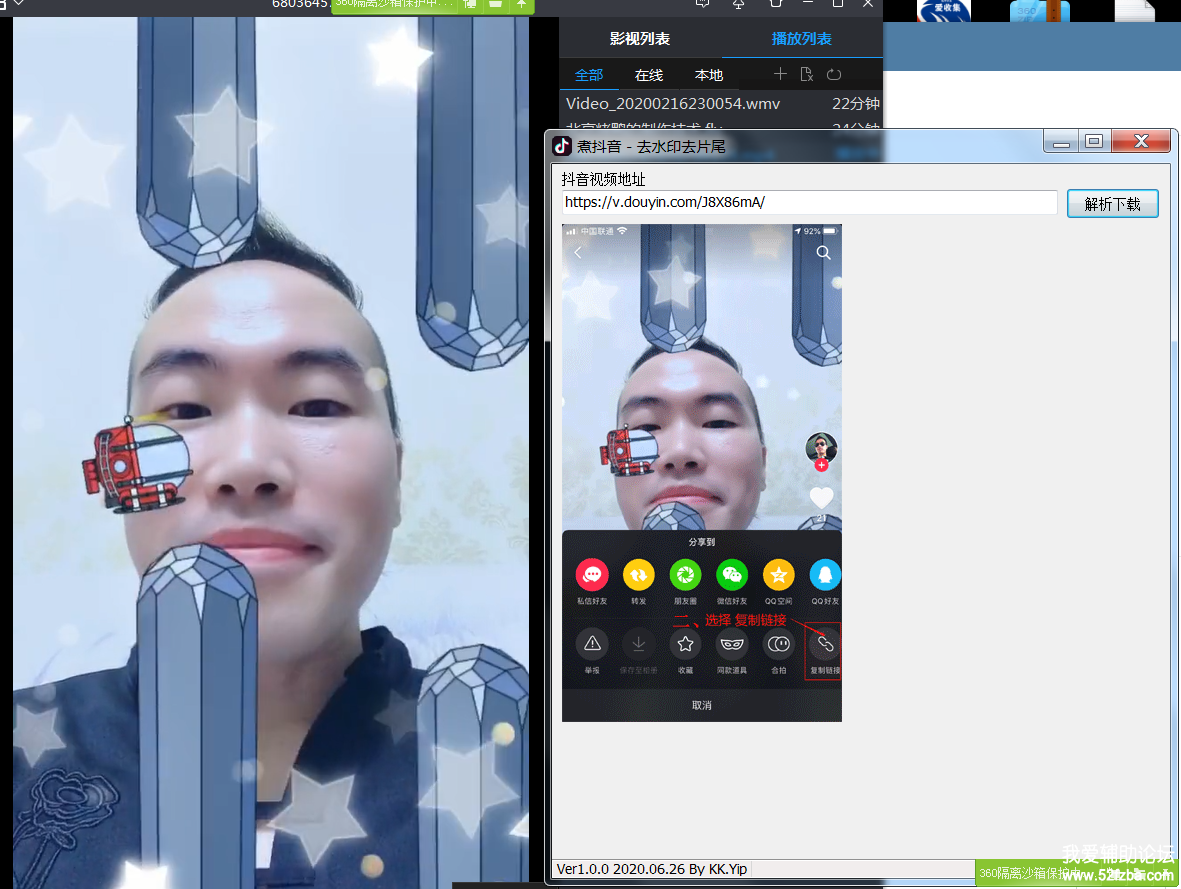Click the plus icon to add to playlist
The height and width of the screenshot is (889, 1181).
[x=780, y=74]
